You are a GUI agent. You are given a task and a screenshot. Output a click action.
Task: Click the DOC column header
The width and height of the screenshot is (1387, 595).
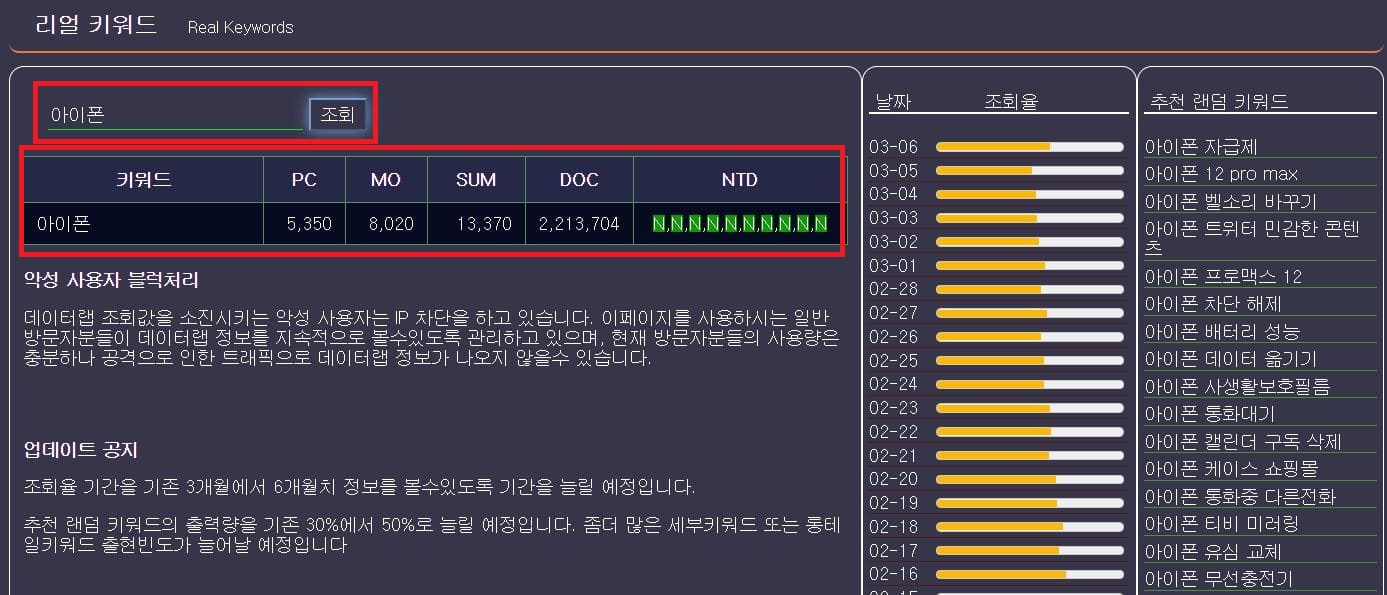pos(579,179)
